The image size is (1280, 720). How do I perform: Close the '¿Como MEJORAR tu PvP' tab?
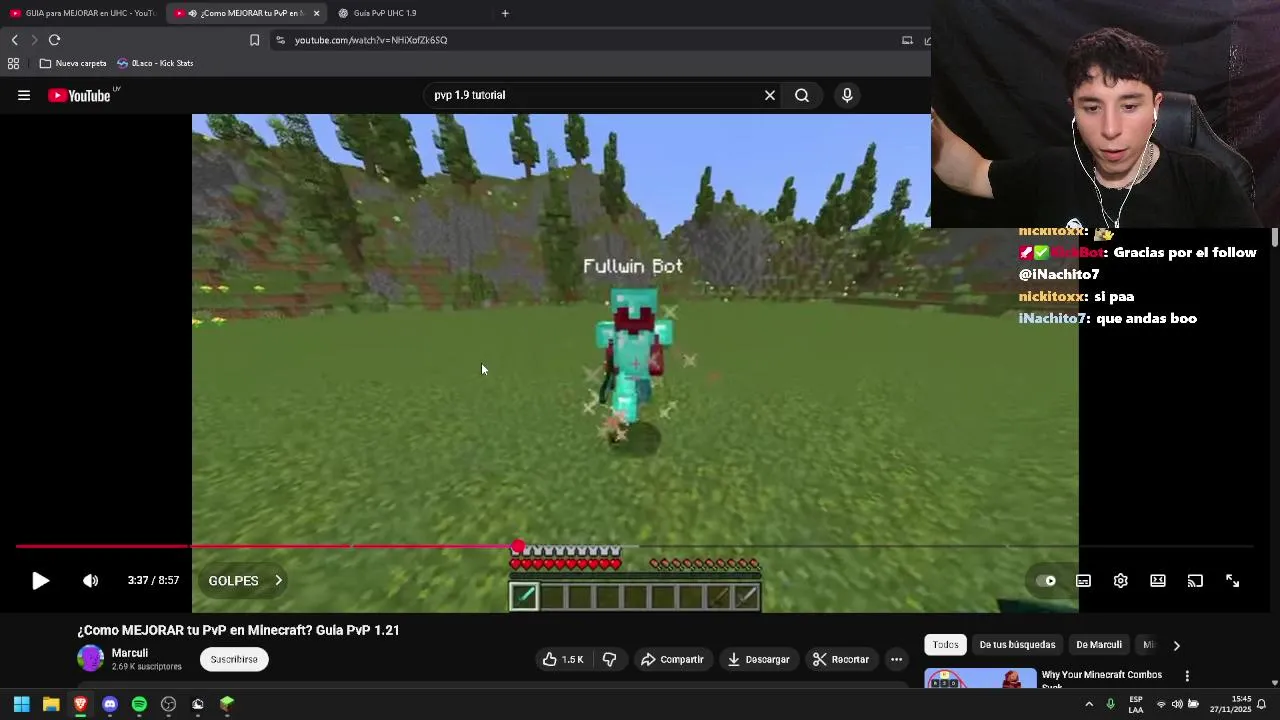click(x=316, y=13)
